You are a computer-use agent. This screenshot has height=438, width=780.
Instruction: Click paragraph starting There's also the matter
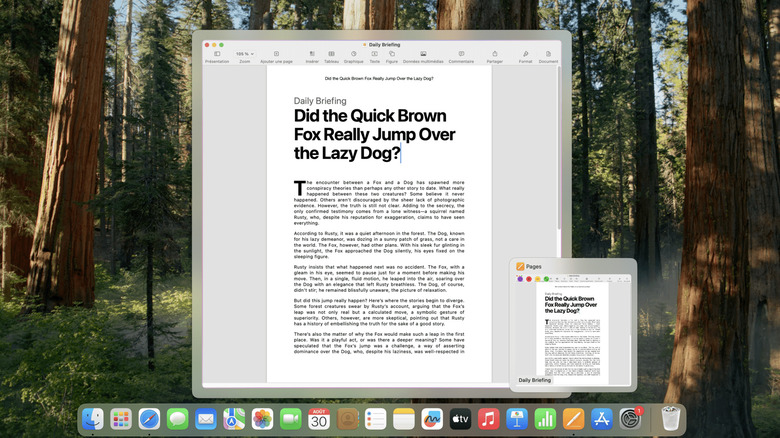(x=379, y=343)
